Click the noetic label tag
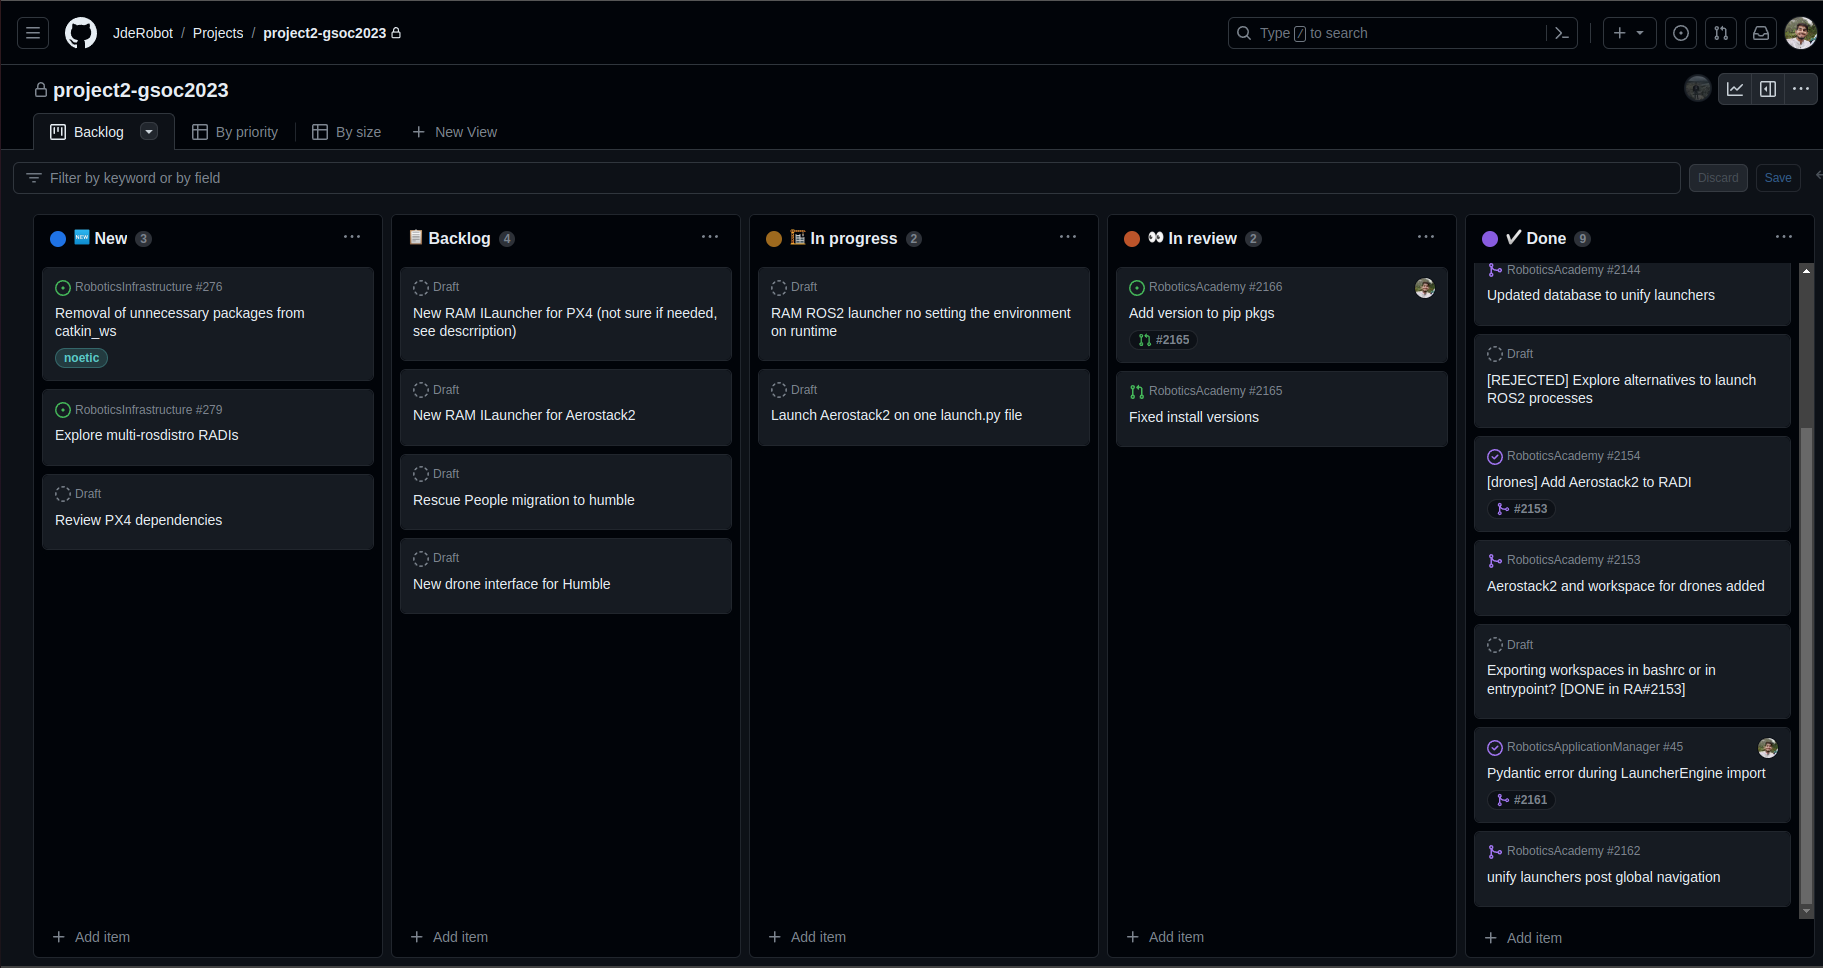Image resolution: width=1823 pixels, height=968 pixels. point(82,358)
